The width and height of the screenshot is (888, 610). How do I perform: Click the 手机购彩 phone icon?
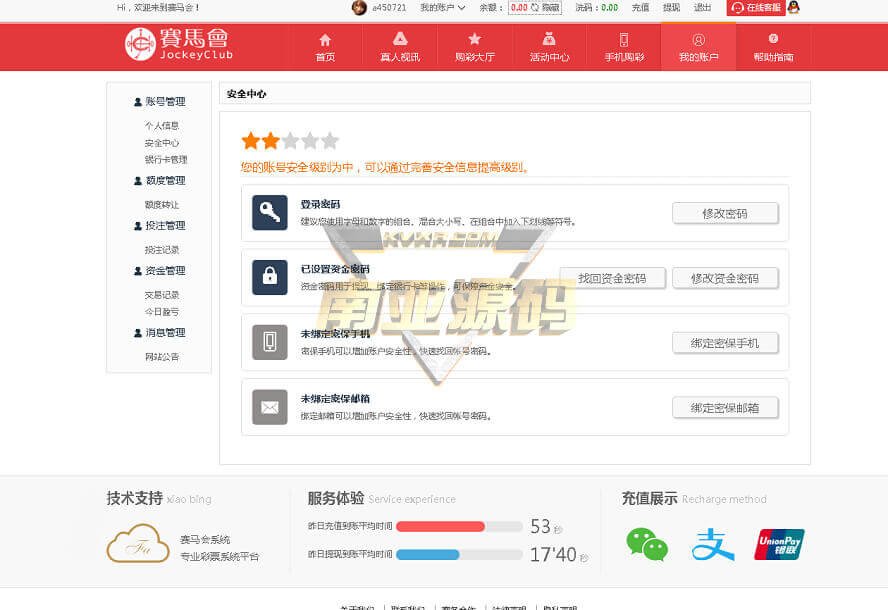[624, 40]
